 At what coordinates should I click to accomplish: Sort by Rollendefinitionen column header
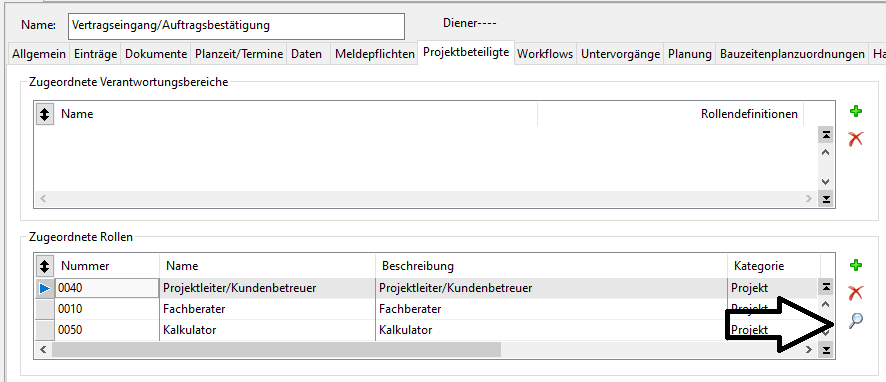coord(670,114)
